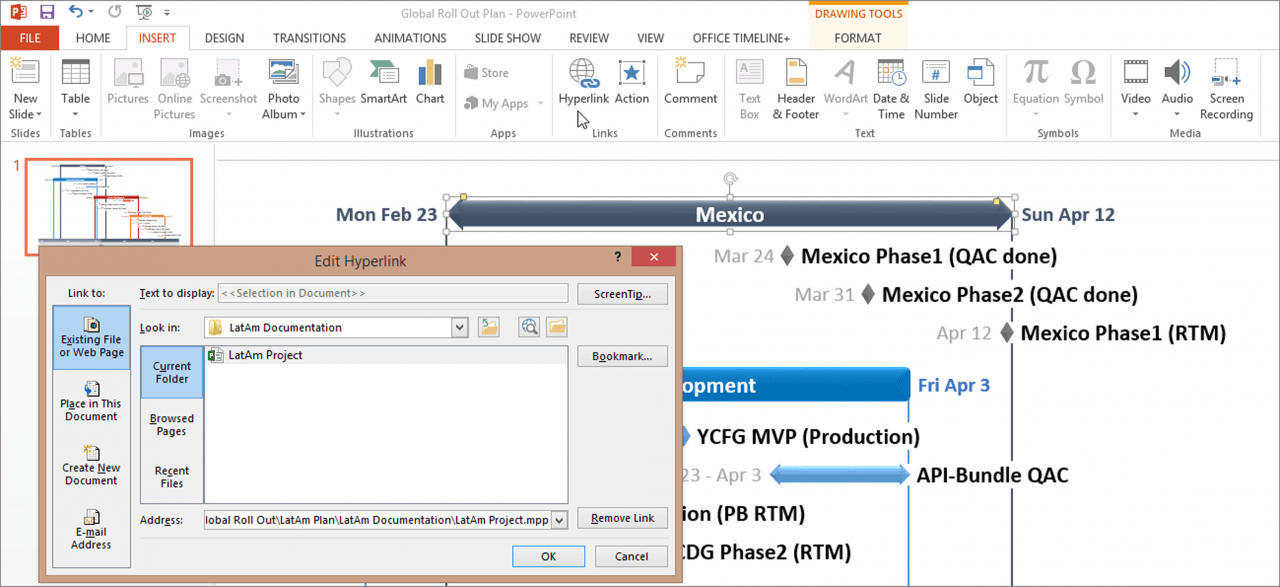The height and width of the screenshot is (587, 1280).
Task: Go up one folder in dialog
Action: [x=488, y=327]
